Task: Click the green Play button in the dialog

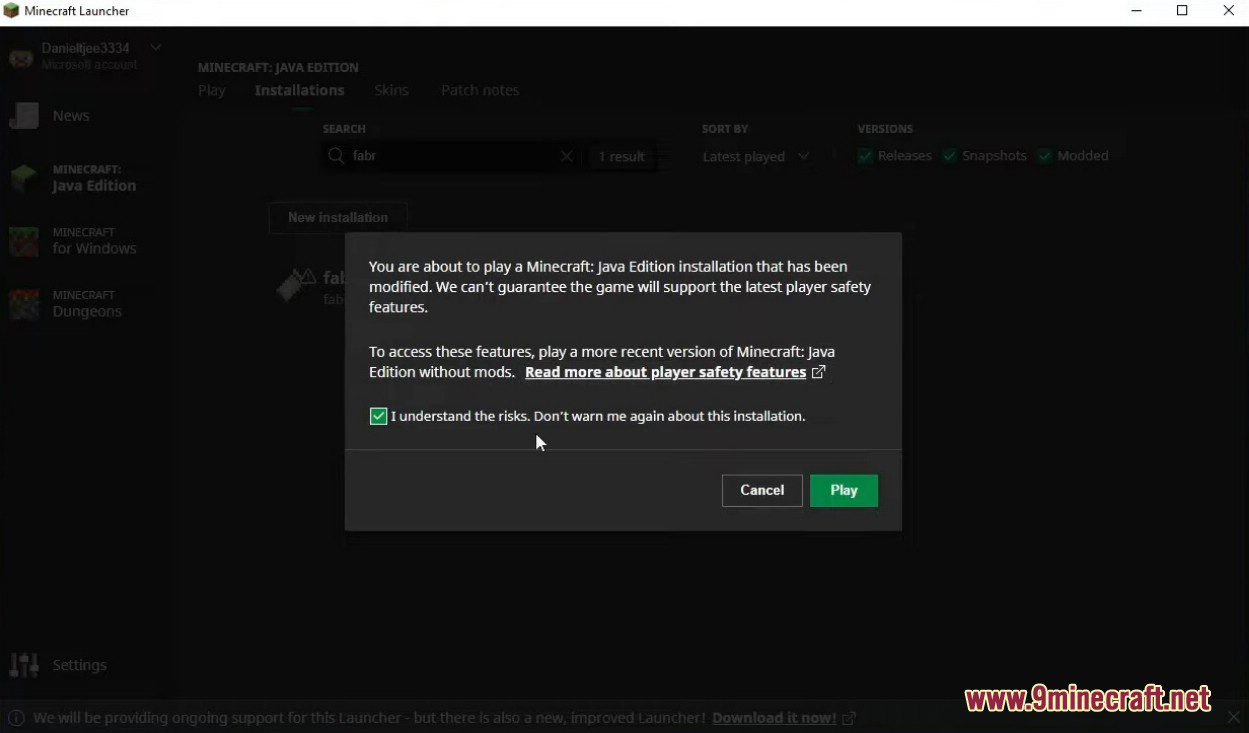Action: (844, 490)
